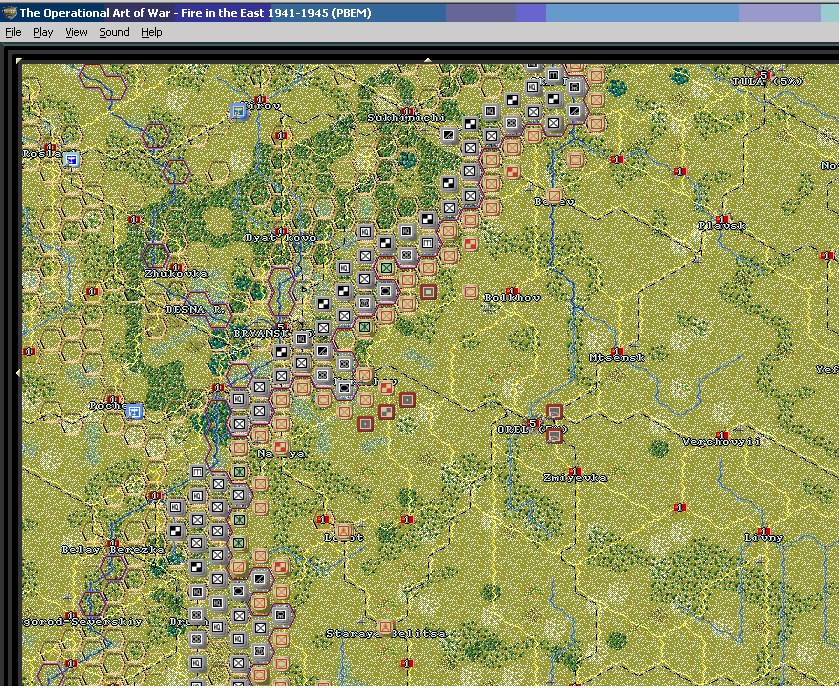The width and height of the screenshot is (840, 688).
Task: Select the dark red unit farther west of Bolkhov
Action: click(428, 292)
